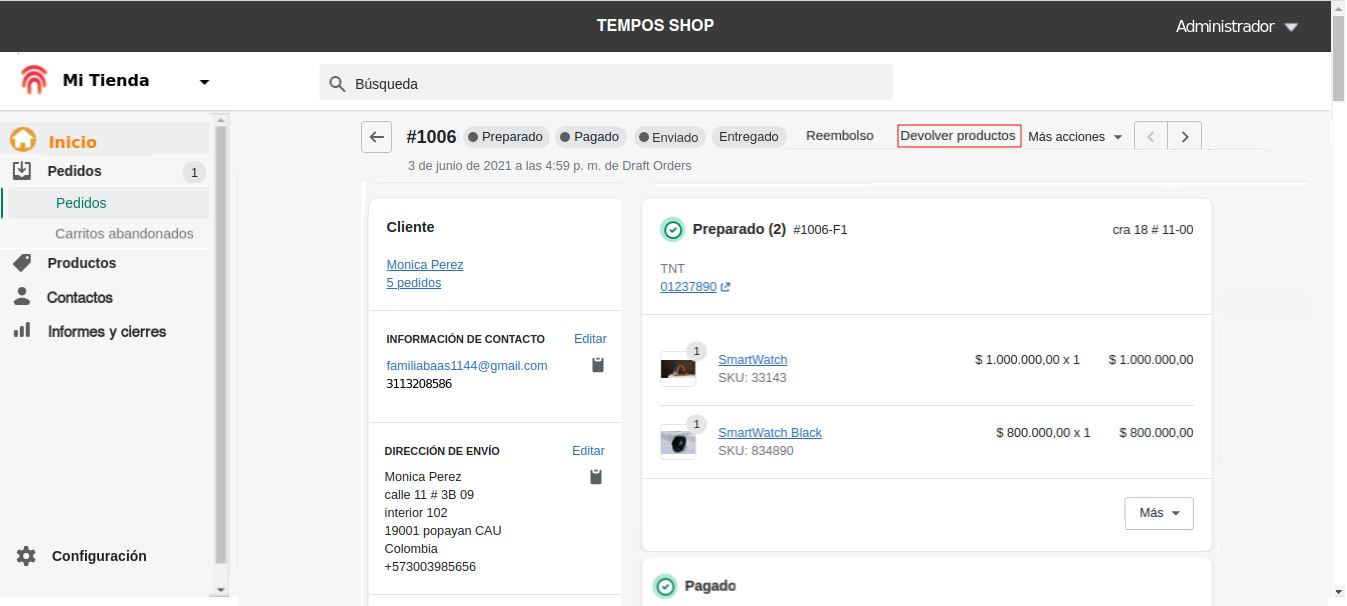Open Configuración gear icon in sidebar
The image size is (1347, 606).
26,556
